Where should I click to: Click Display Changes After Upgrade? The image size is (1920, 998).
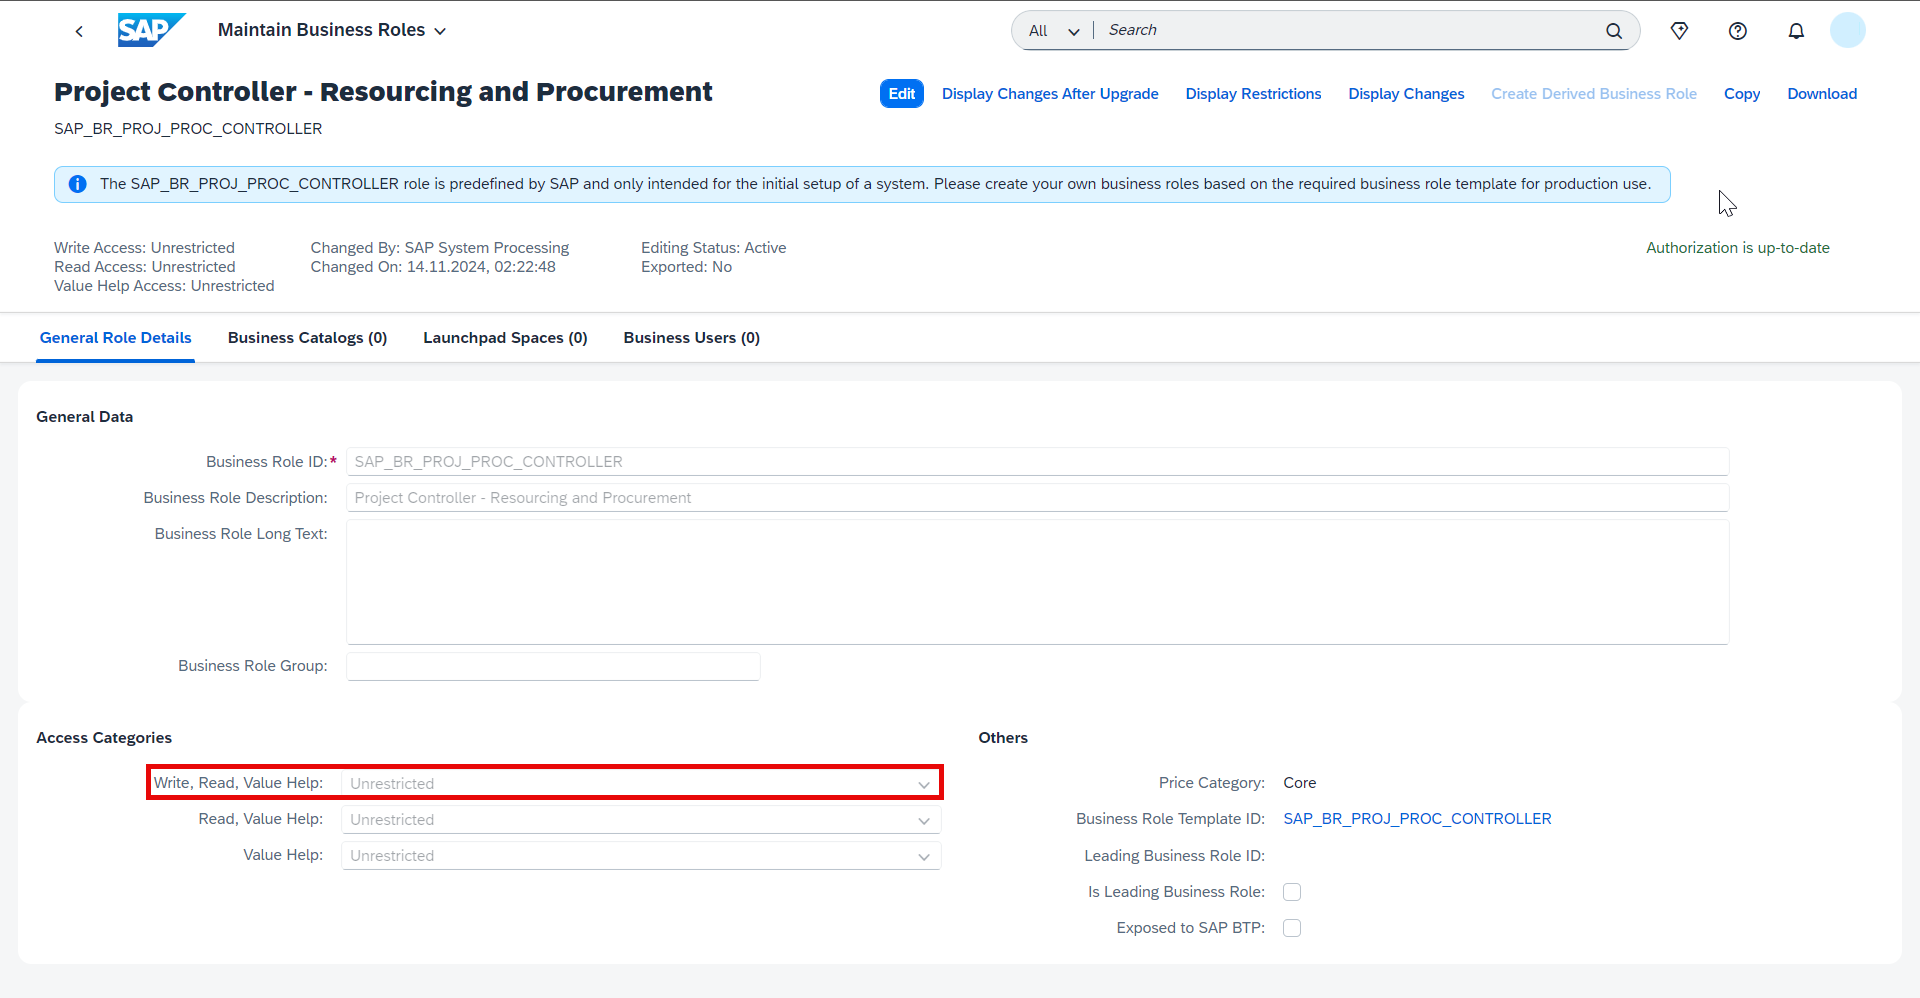(x=1050, y=94)
